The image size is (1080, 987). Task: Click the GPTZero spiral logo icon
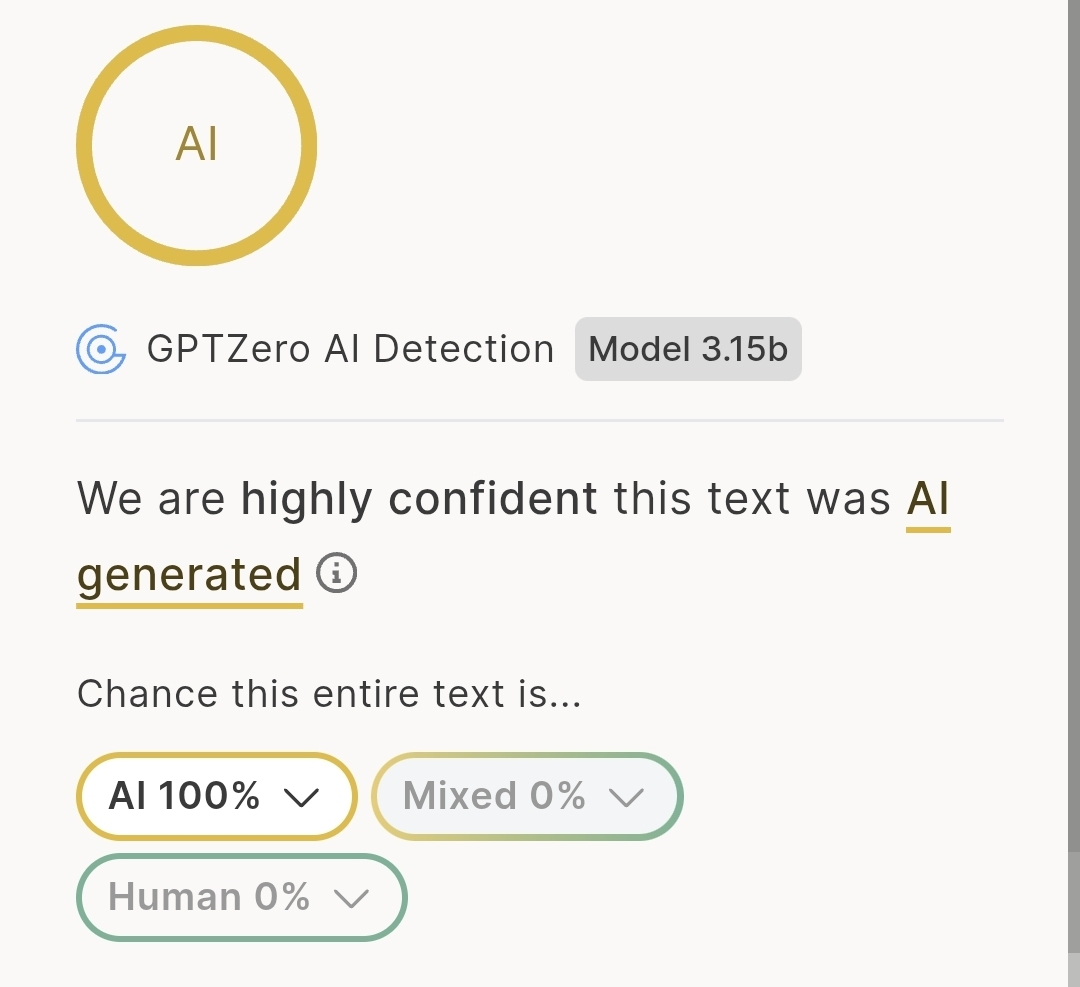point(101,349)
